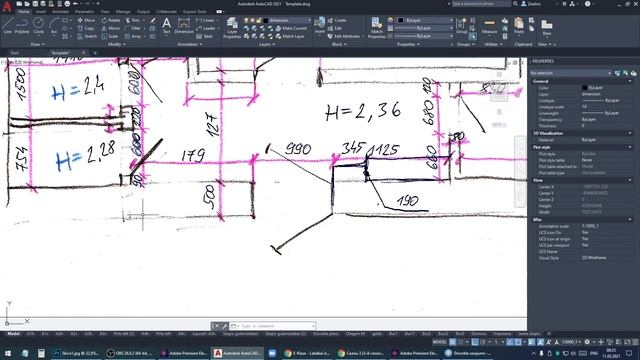Click the ByLayer color swatch in Properties ribbon
Viewport: 640px width, 360px height.
pyautogui.click(x=401, y=20)
